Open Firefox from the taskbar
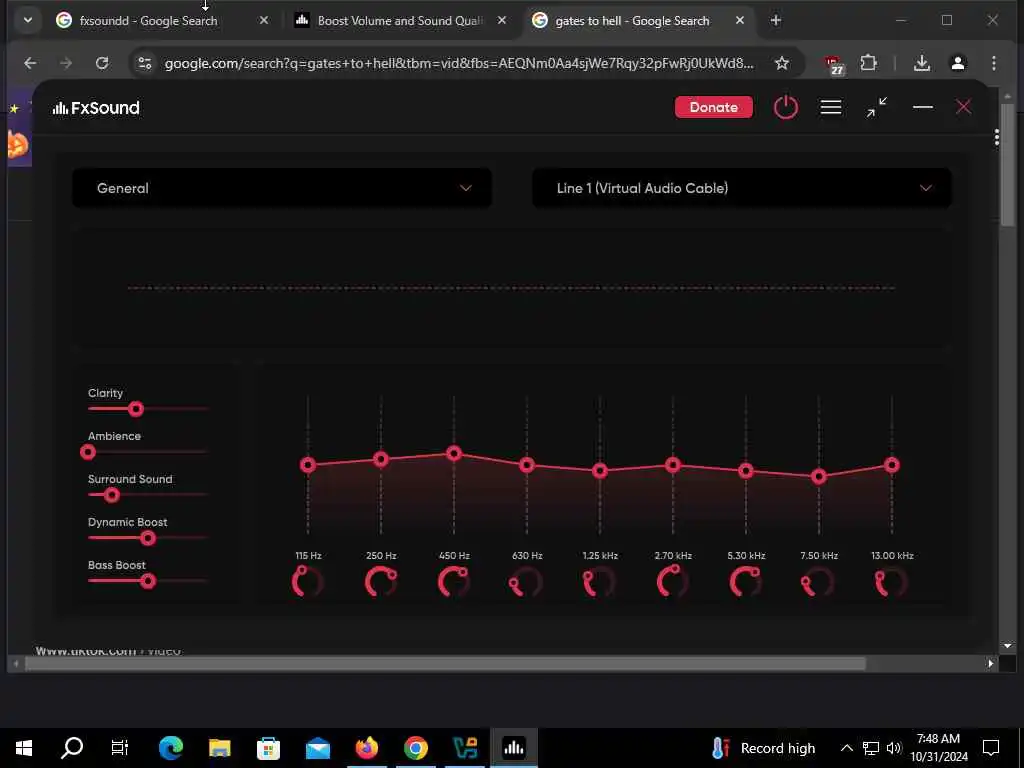This screenshot has width=1024, height=768. [367, 748]
